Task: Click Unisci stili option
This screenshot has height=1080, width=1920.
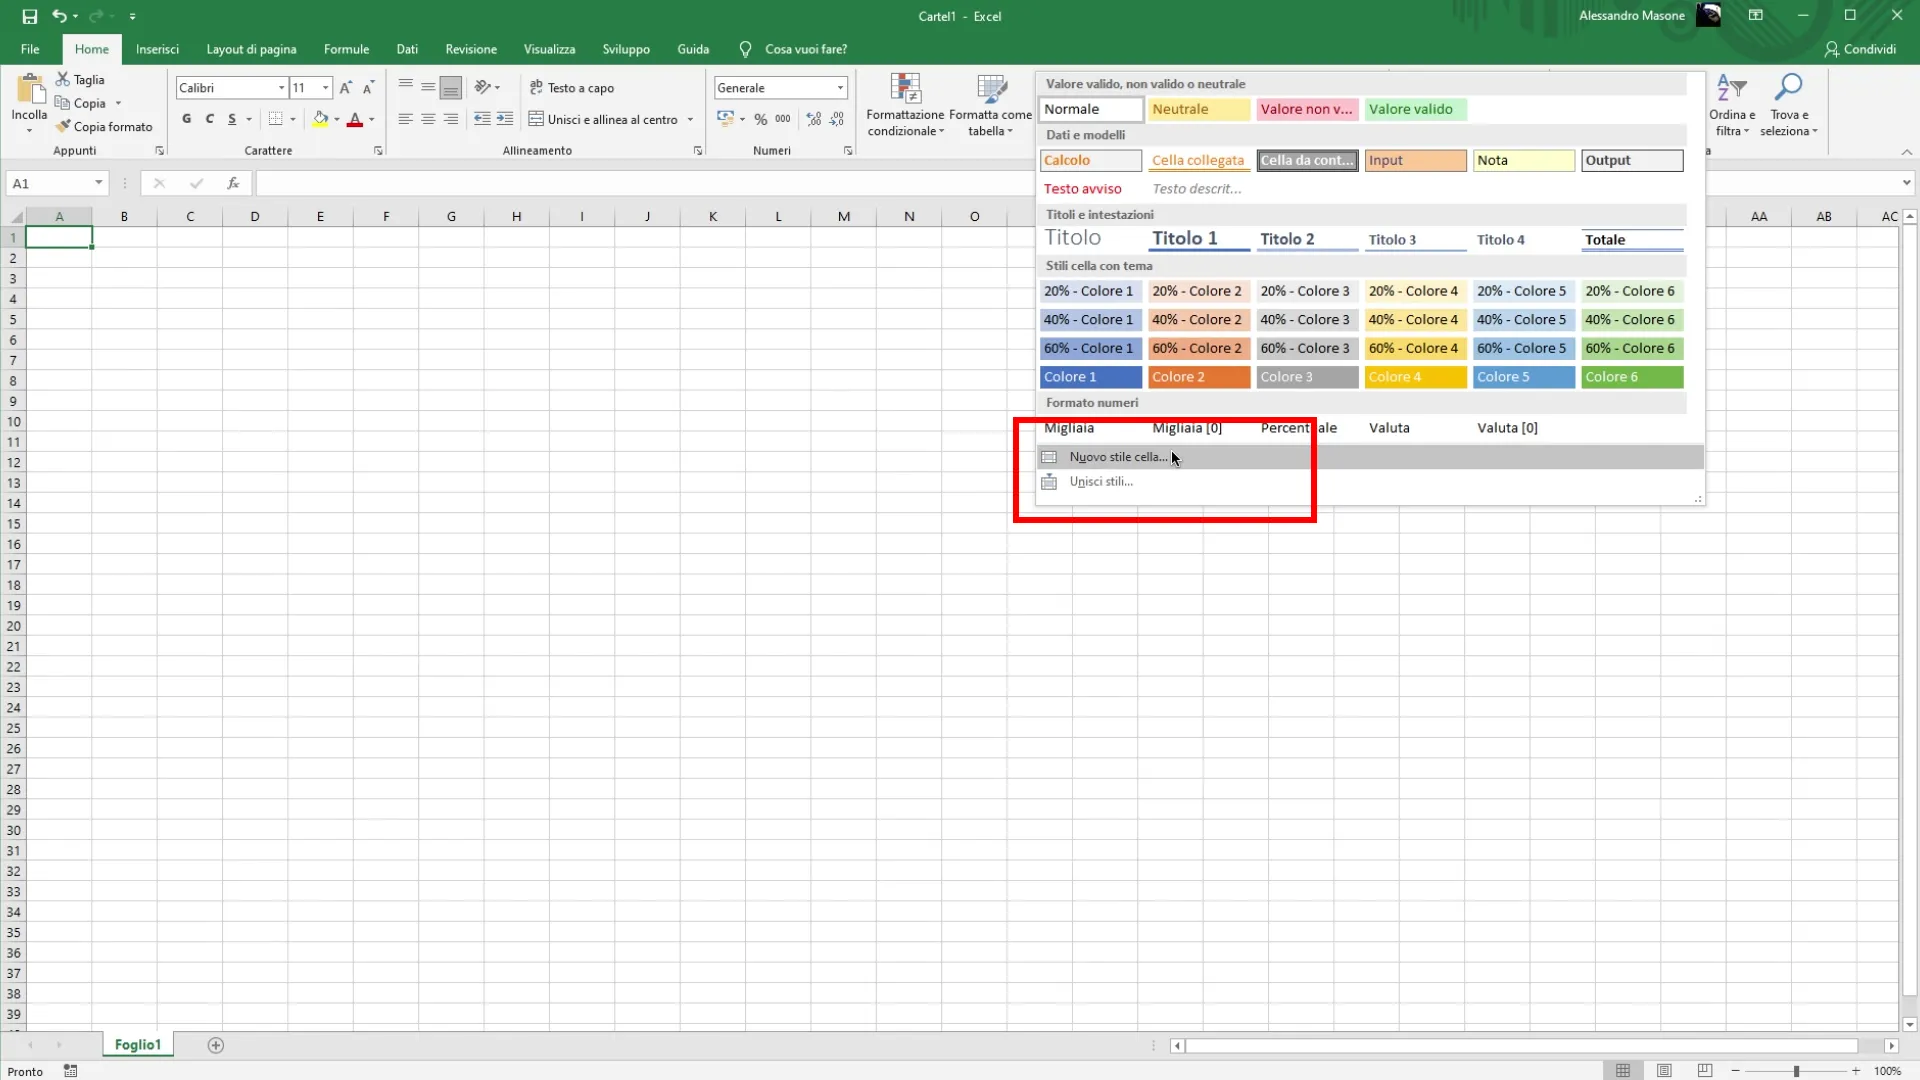Action: tap(1101, 482)
